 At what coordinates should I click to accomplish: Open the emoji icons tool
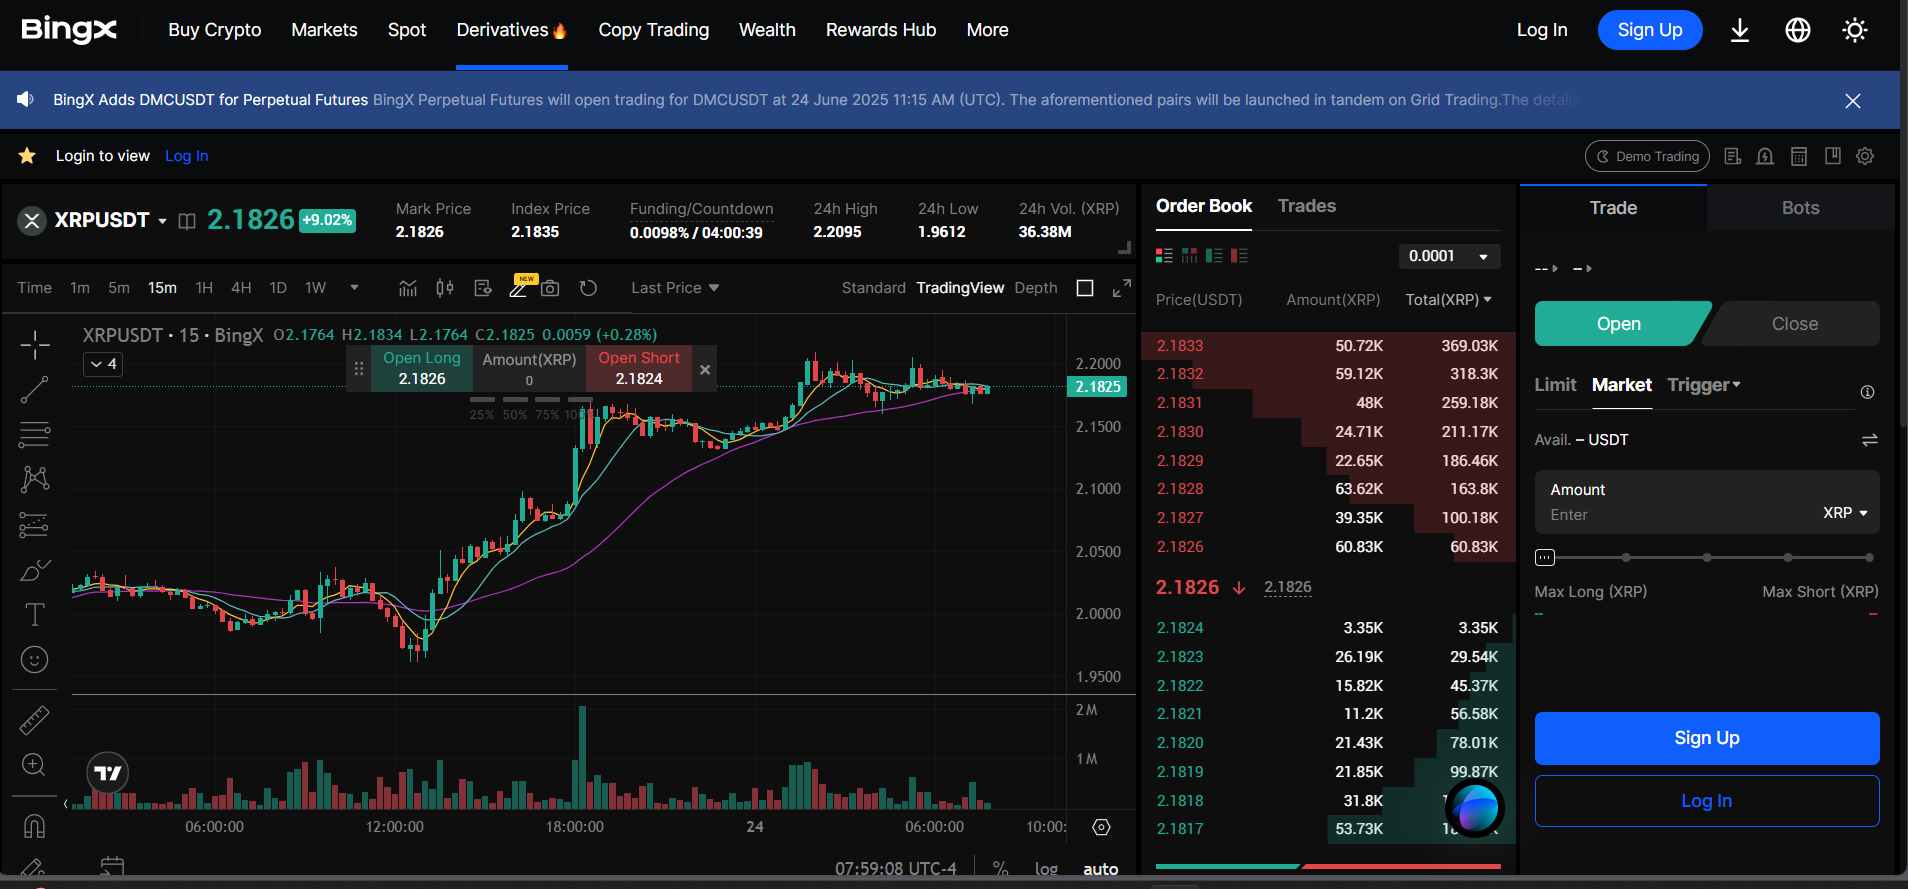tap(35, 660)
